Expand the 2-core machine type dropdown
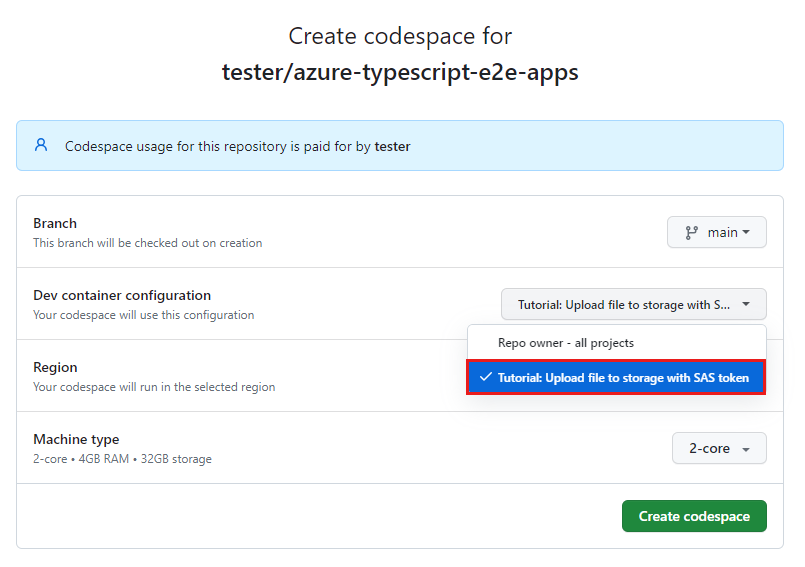The height and width of the screenshot is (567, 805). (x=719, y=449)
